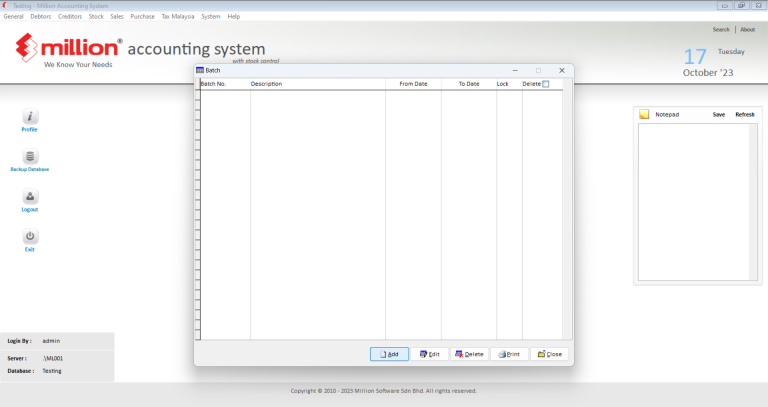Click the To Date column header
This screenshot has width=768, height=407.
(x=469, y=84)
